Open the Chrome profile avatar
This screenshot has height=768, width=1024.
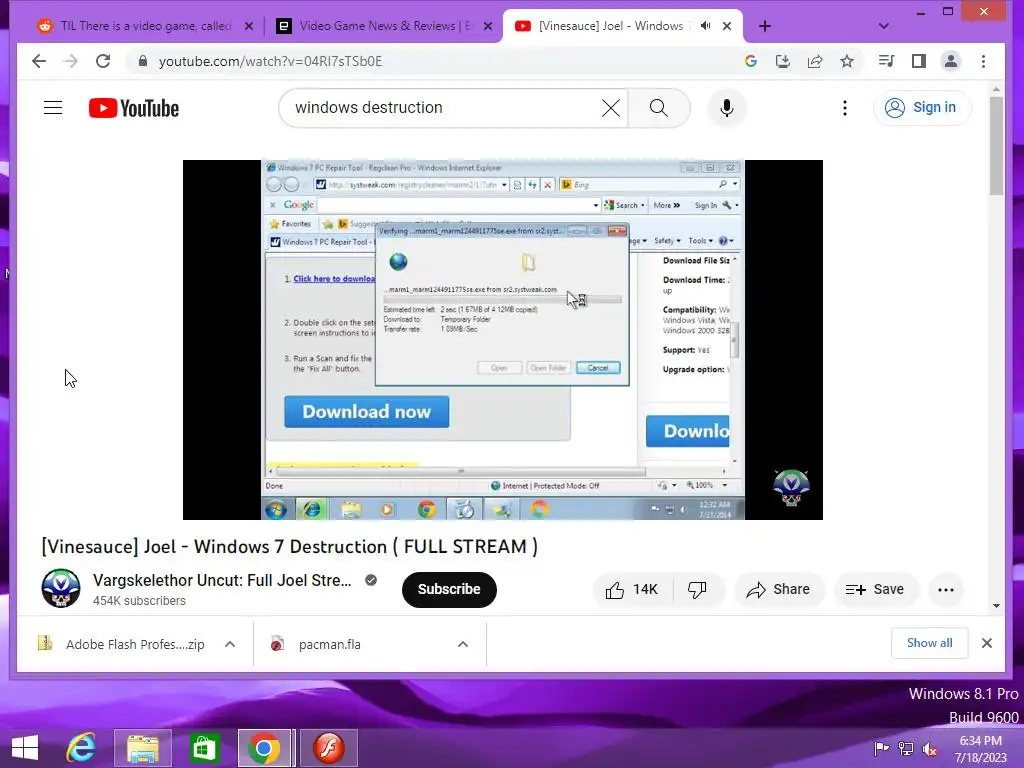951,61
